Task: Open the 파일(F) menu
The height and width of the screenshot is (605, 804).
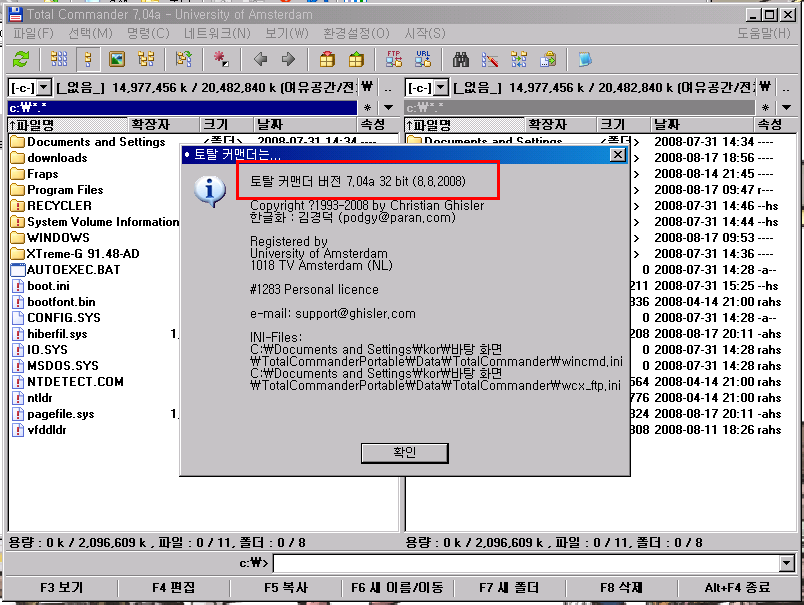Action: (x=33, y=33)
